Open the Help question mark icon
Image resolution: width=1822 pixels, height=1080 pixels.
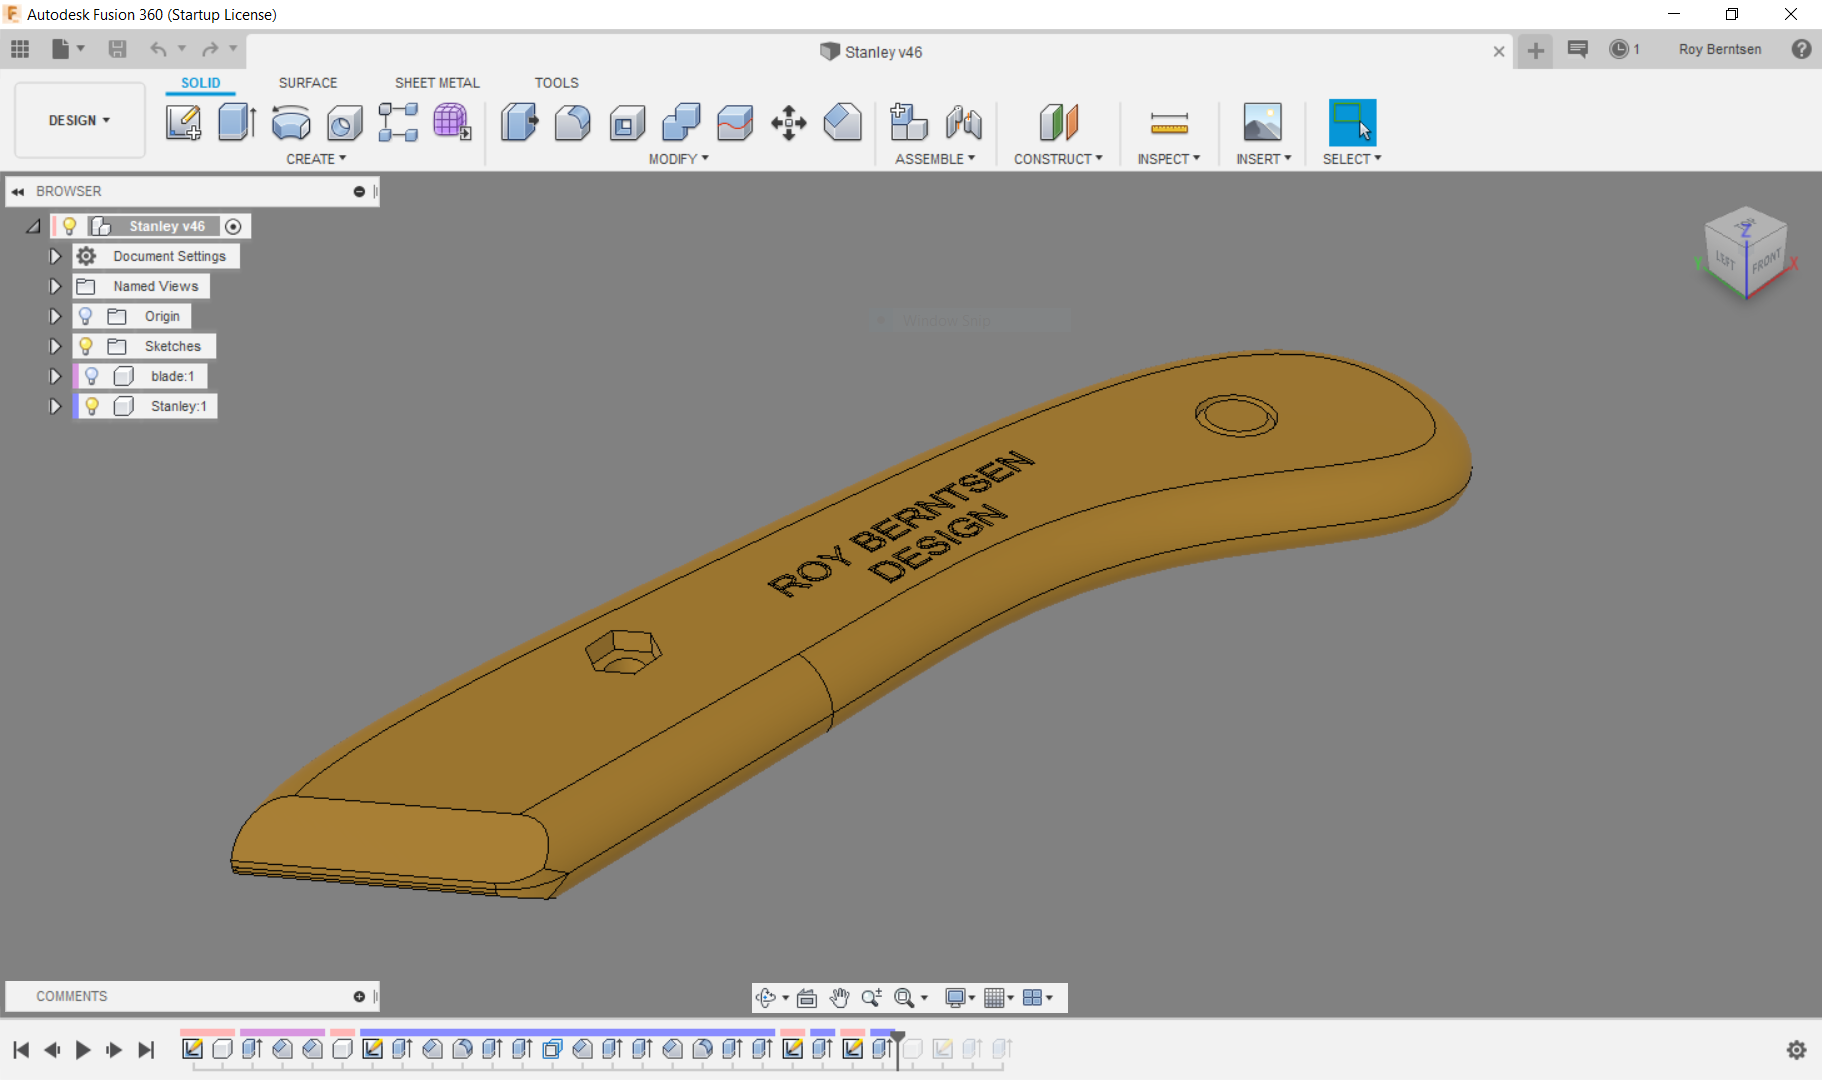pos(1801,49)
